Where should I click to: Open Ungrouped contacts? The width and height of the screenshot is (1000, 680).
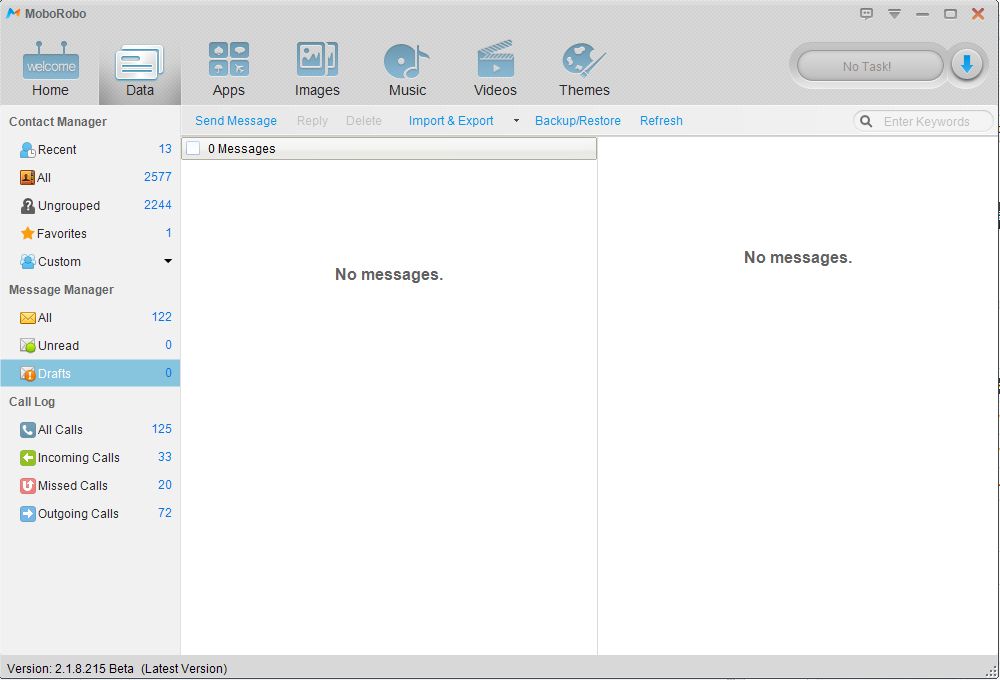(x=90, y=205)
